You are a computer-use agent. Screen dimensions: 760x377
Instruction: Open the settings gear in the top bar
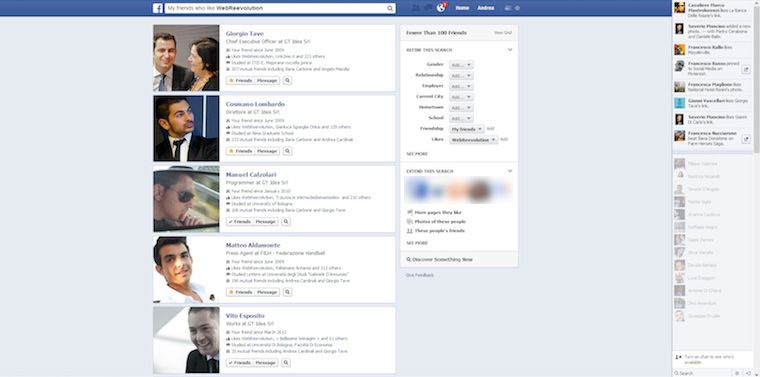point(517,8)
